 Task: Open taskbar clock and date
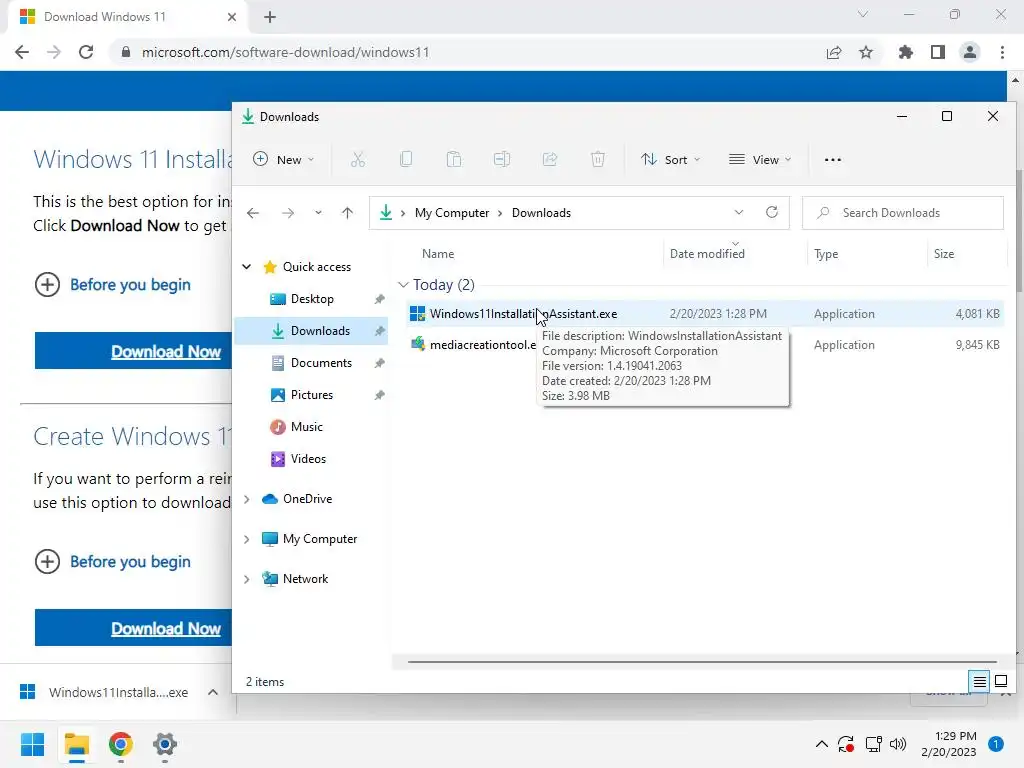pyautogui.click(x=949, y=744)
